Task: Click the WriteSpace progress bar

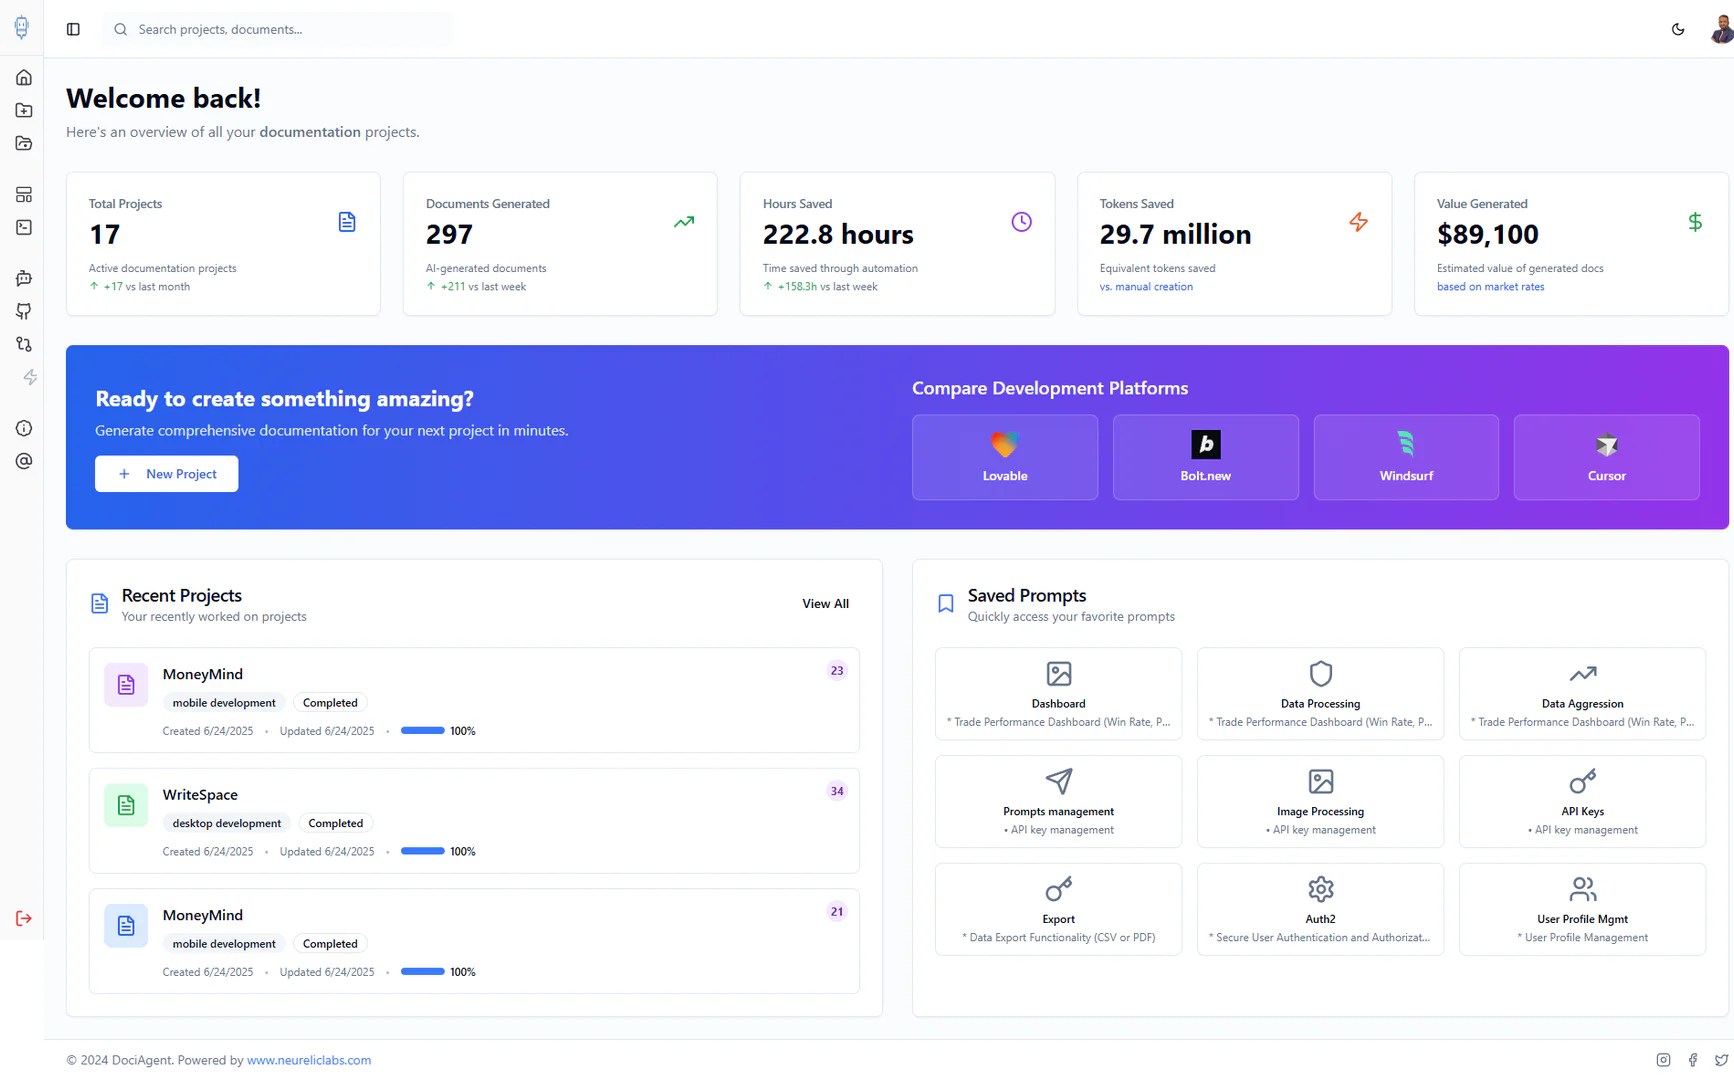Action: (x=421, y=851)
